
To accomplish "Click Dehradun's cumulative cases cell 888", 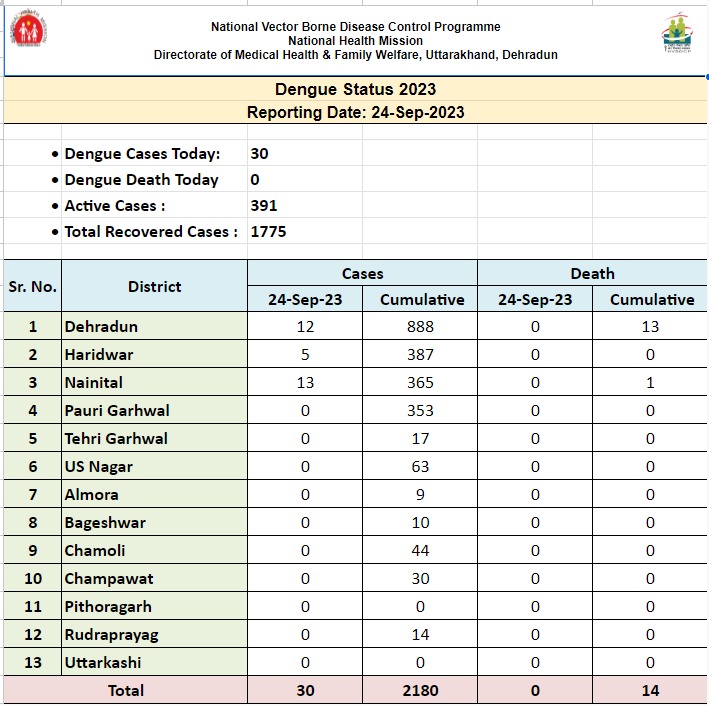I will 420,327.
